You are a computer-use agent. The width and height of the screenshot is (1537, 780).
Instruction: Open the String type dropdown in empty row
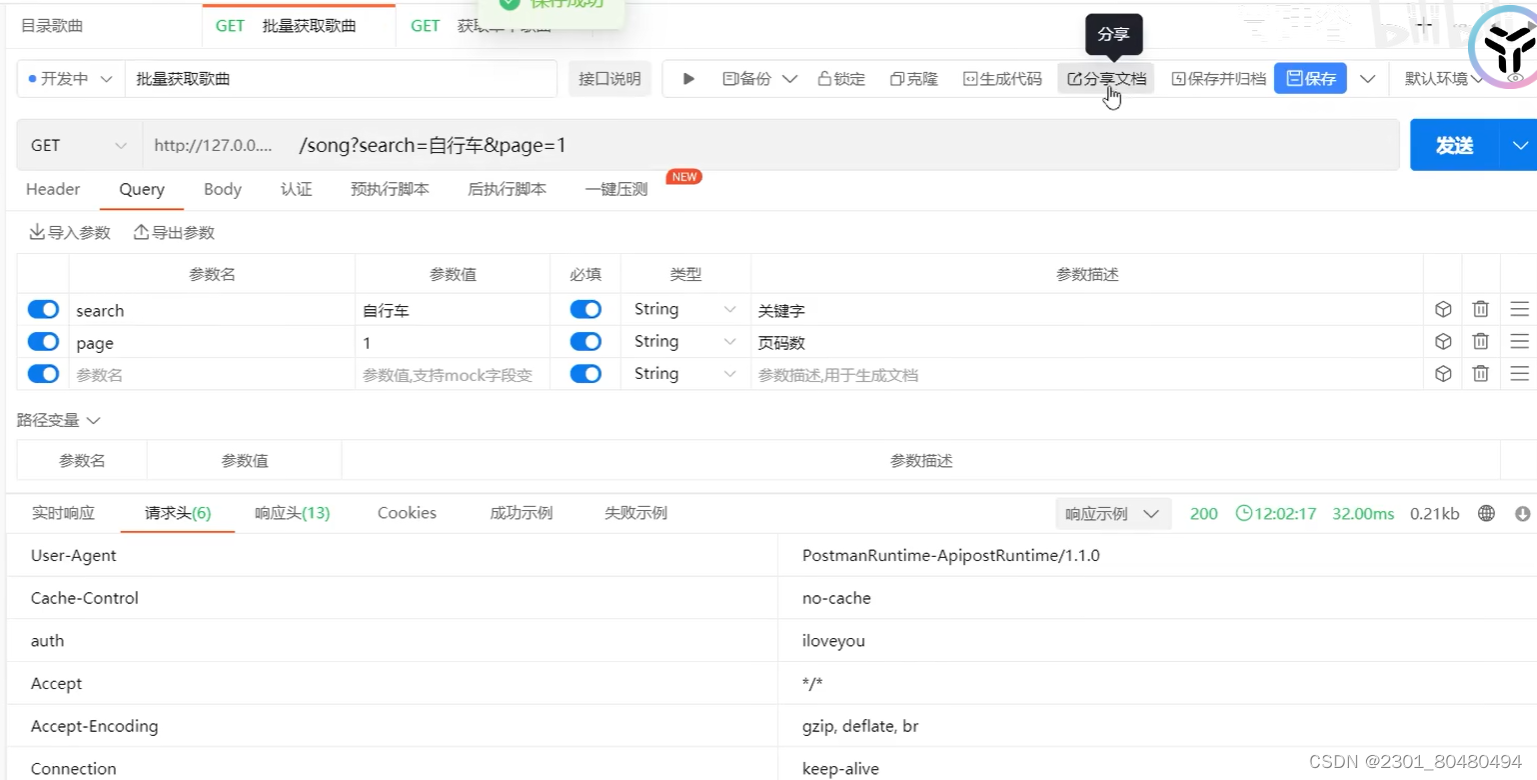[685, 374]
